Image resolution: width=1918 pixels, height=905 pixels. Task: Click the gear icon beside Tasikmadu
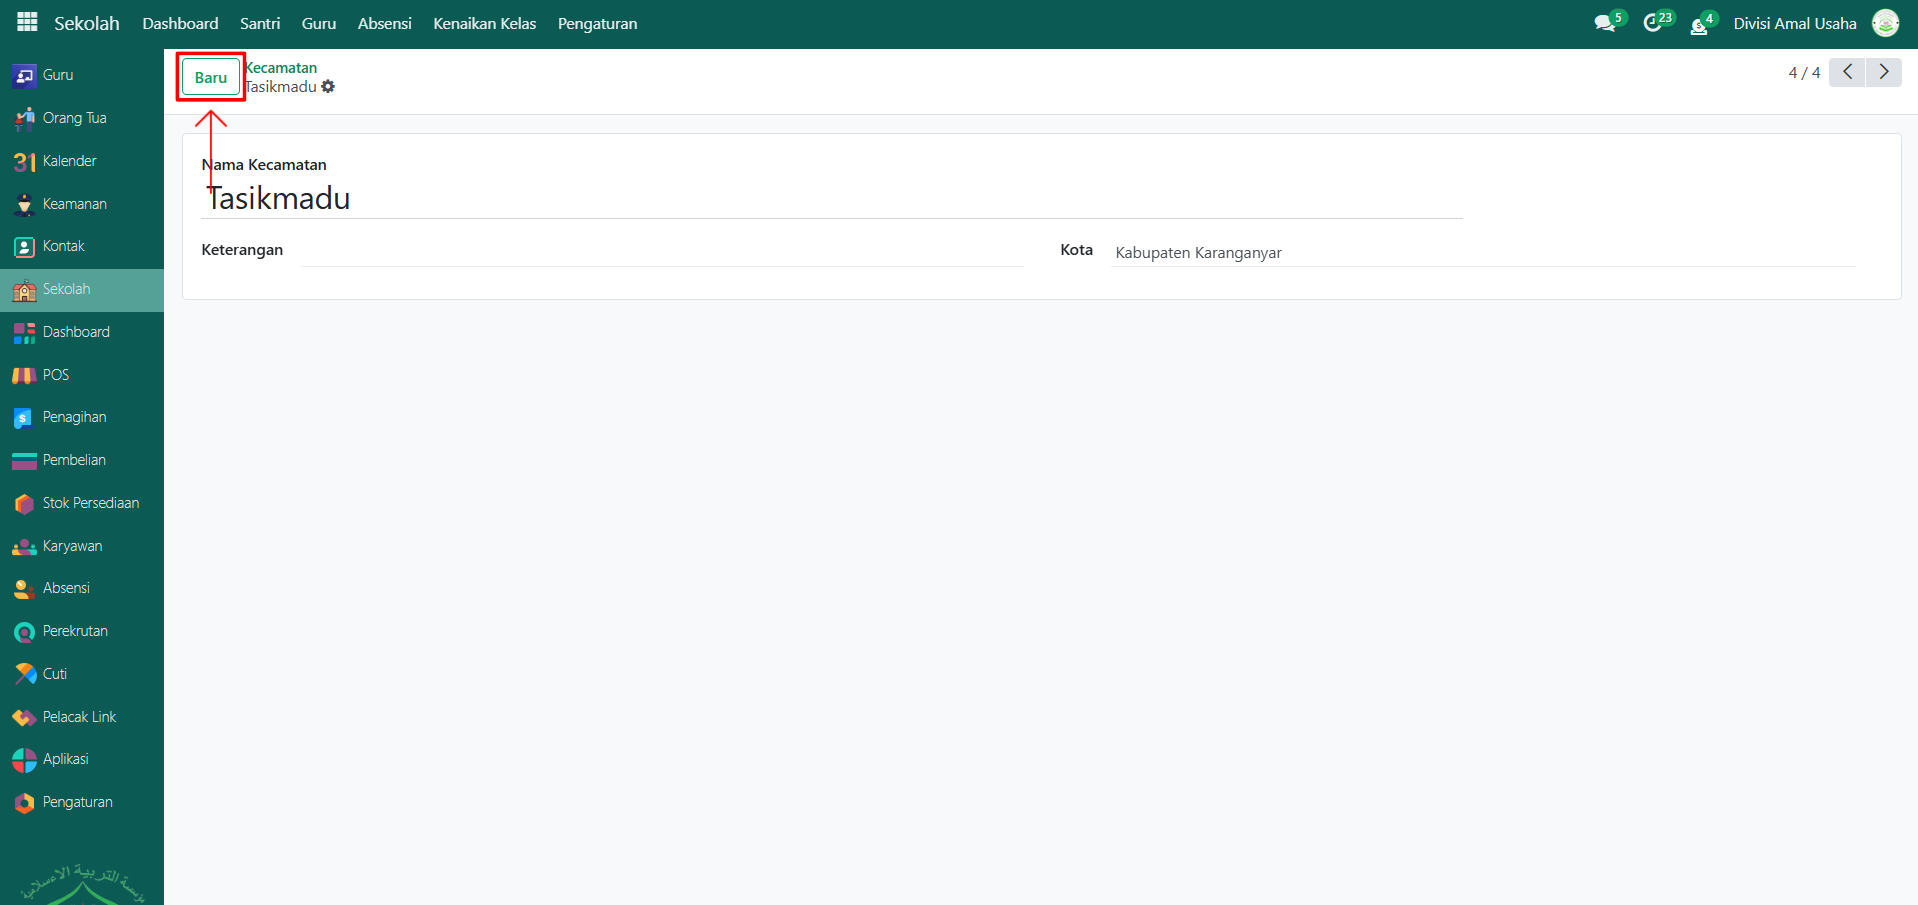328,87
